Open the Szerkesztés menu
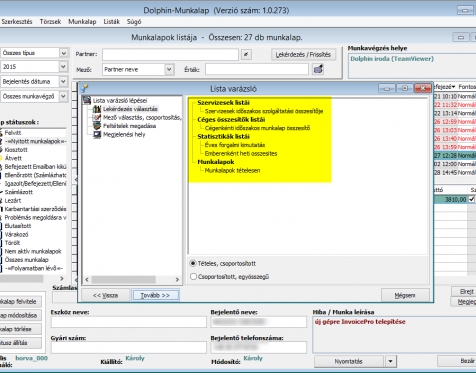 [17, 22]
